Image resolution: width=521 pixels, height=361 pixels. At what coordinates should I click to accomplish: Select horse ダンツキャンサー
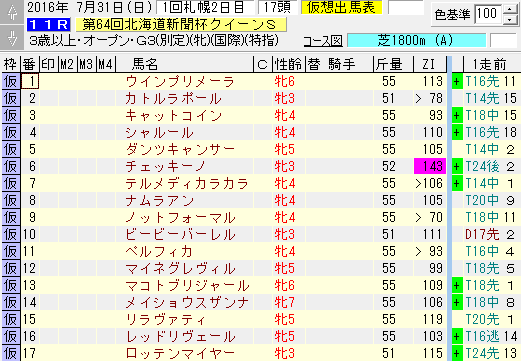tap(180, 150)
